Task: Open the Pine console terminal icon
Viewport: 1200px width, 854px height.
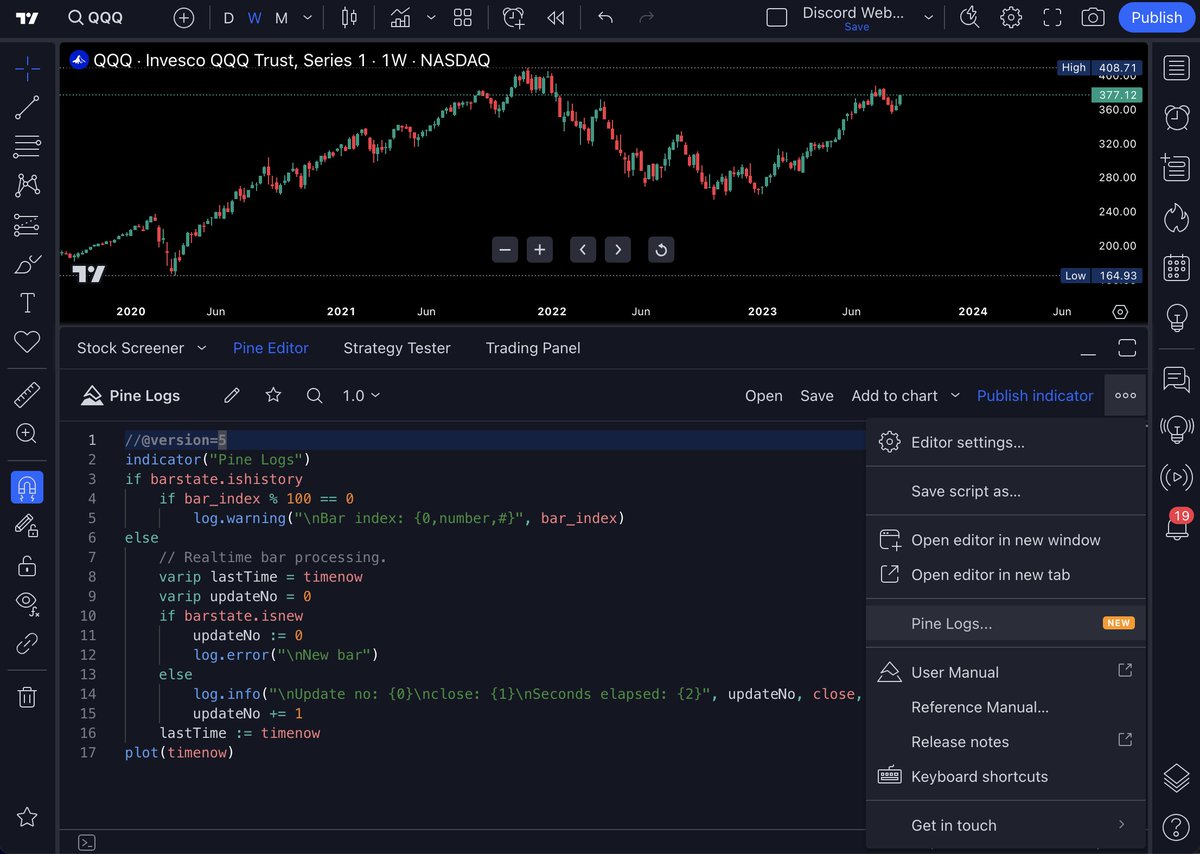Action: [x=87, y=843]
